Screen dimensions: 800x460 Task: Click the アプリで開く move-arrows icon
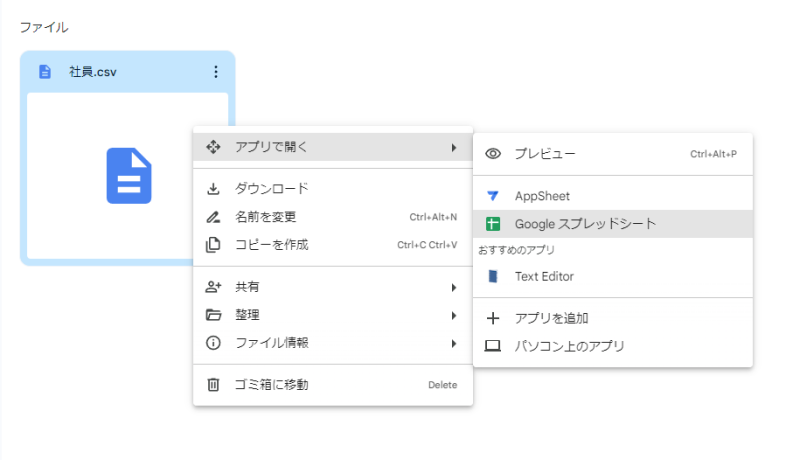tap(213, 147)
